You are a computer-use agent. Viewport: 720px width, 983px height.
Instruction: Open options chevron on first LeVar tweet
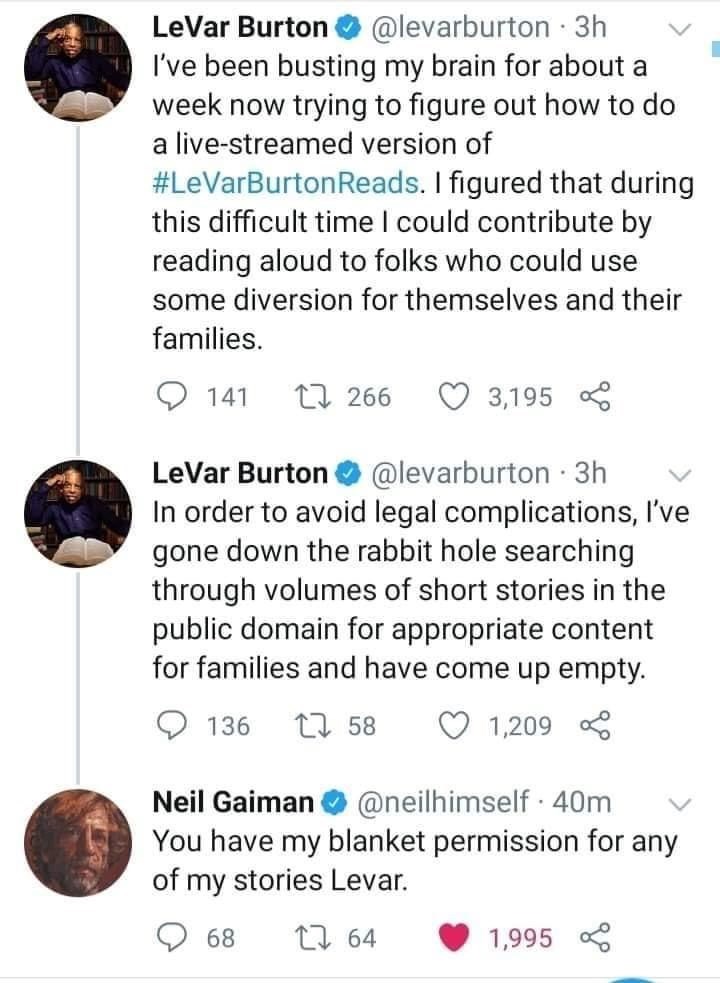(679, 31)
